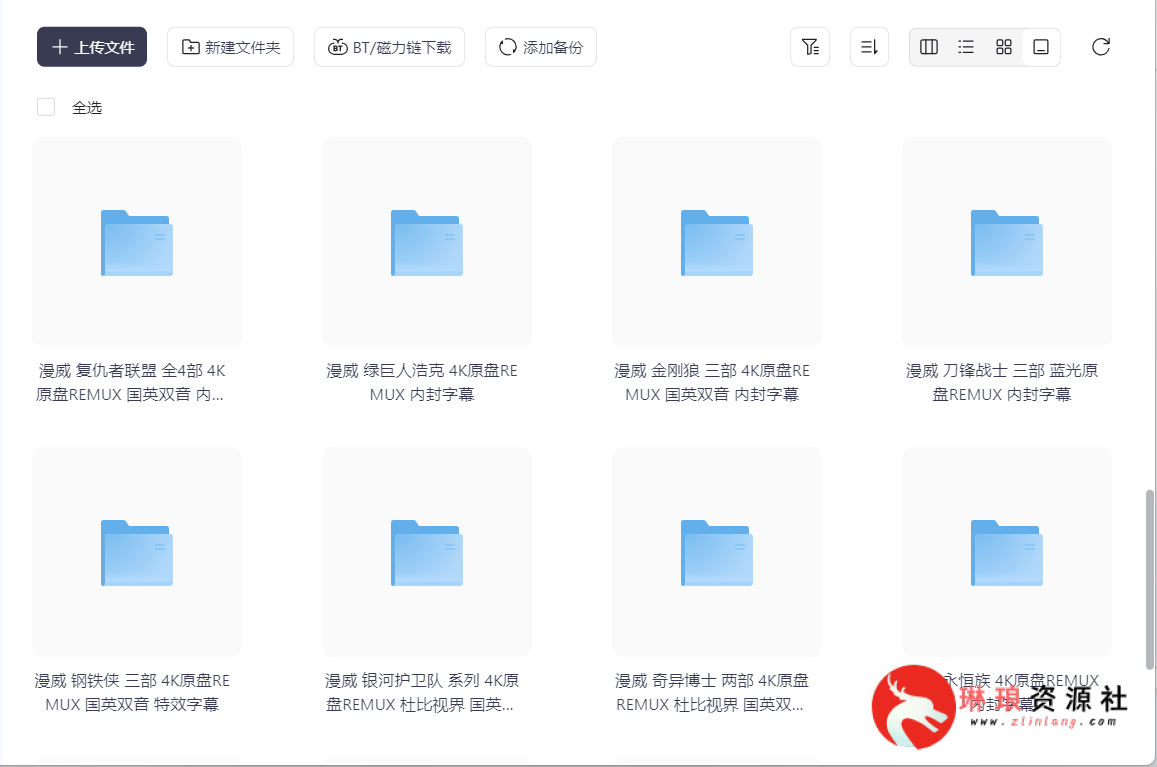Select the label 漫威 奇异博士 两部 4K原盘
1157x767 pixels.
click(712, 681)
